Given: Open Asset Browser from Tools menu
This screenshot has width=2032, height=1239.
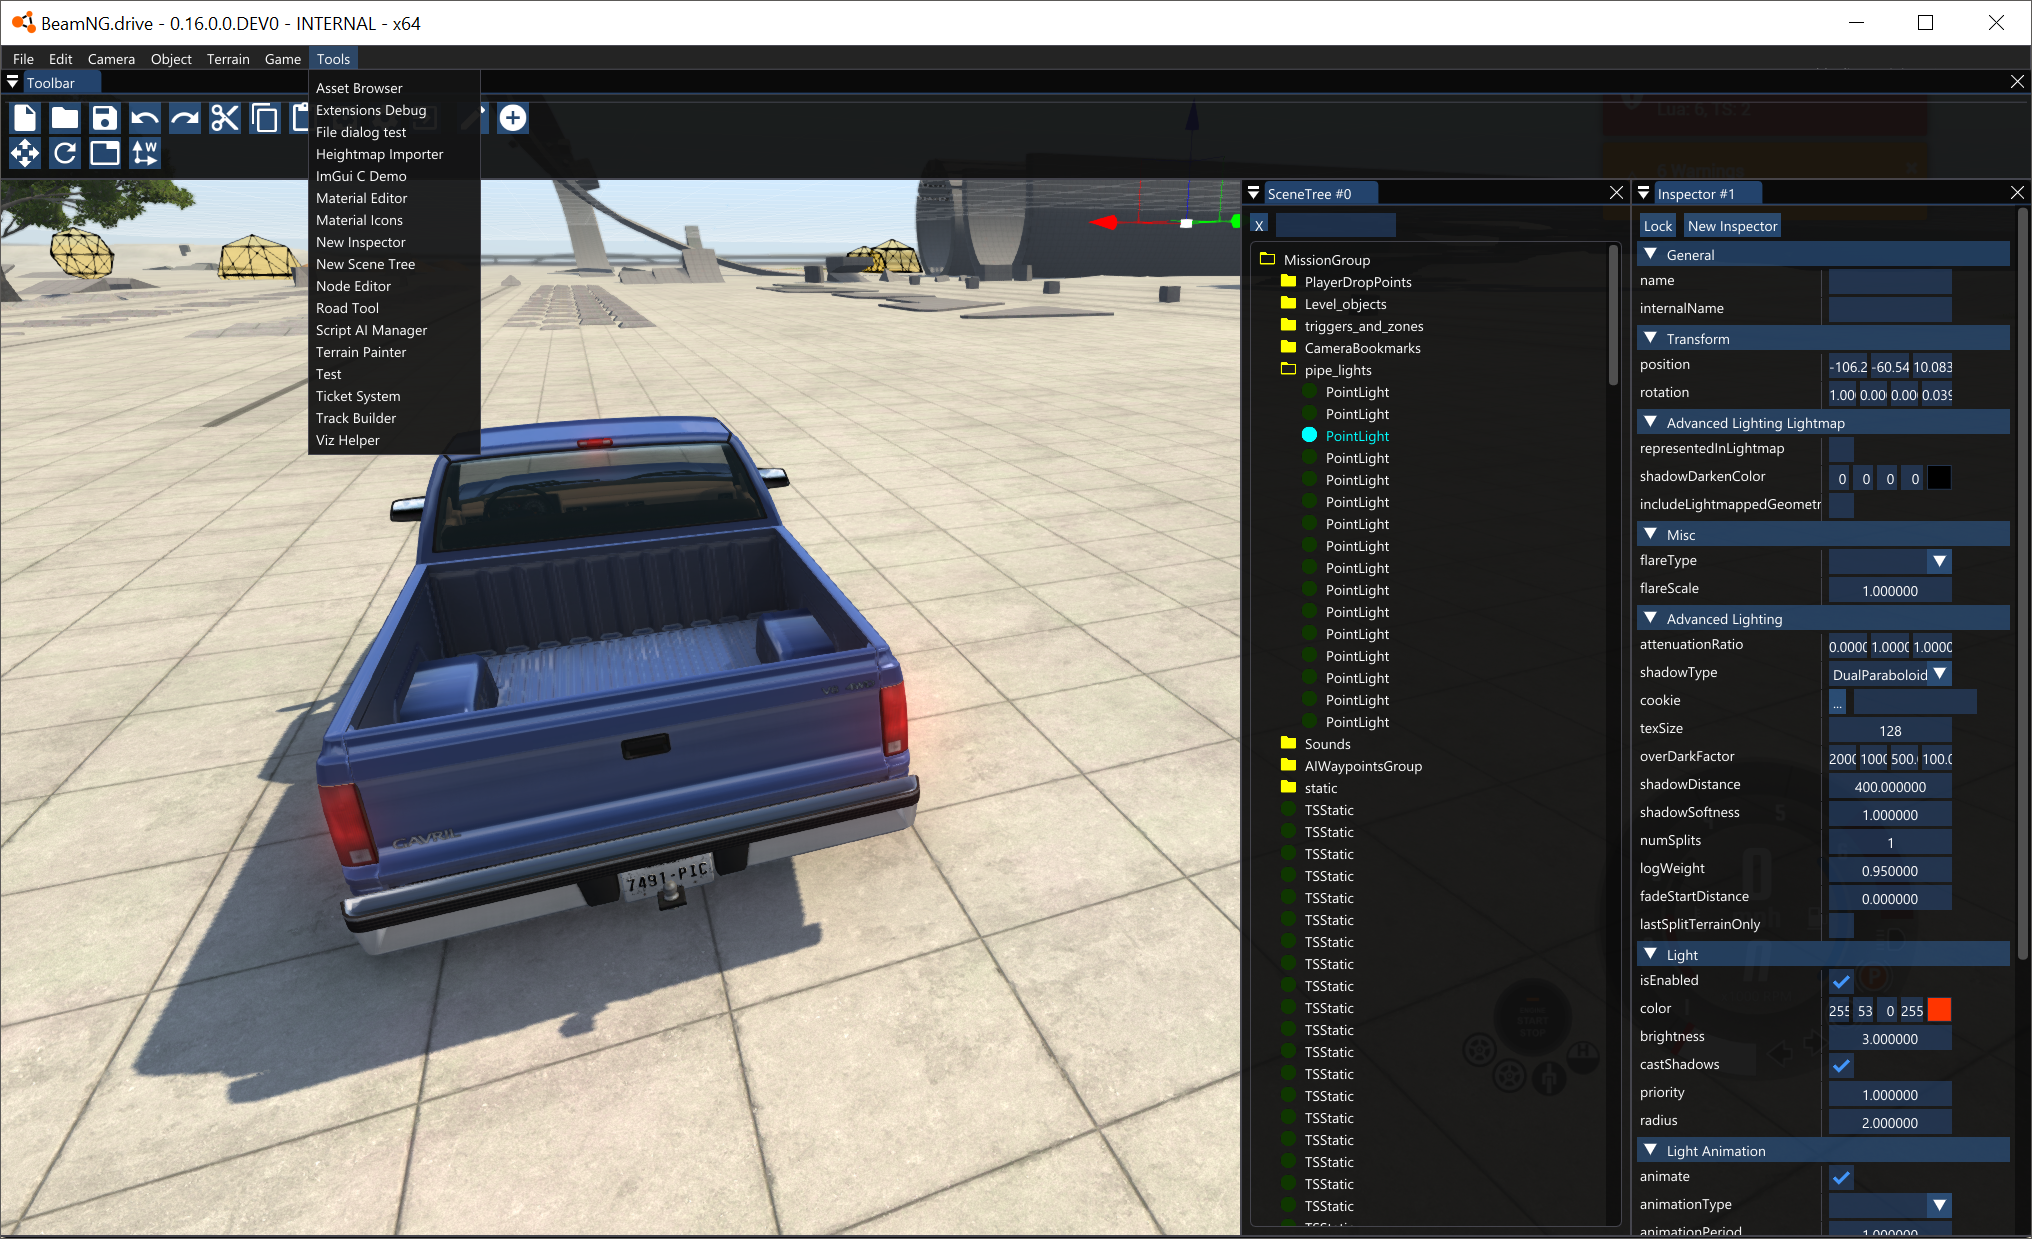Looking at the screenshot, I should pyautogui.click(x=359, y=88).
